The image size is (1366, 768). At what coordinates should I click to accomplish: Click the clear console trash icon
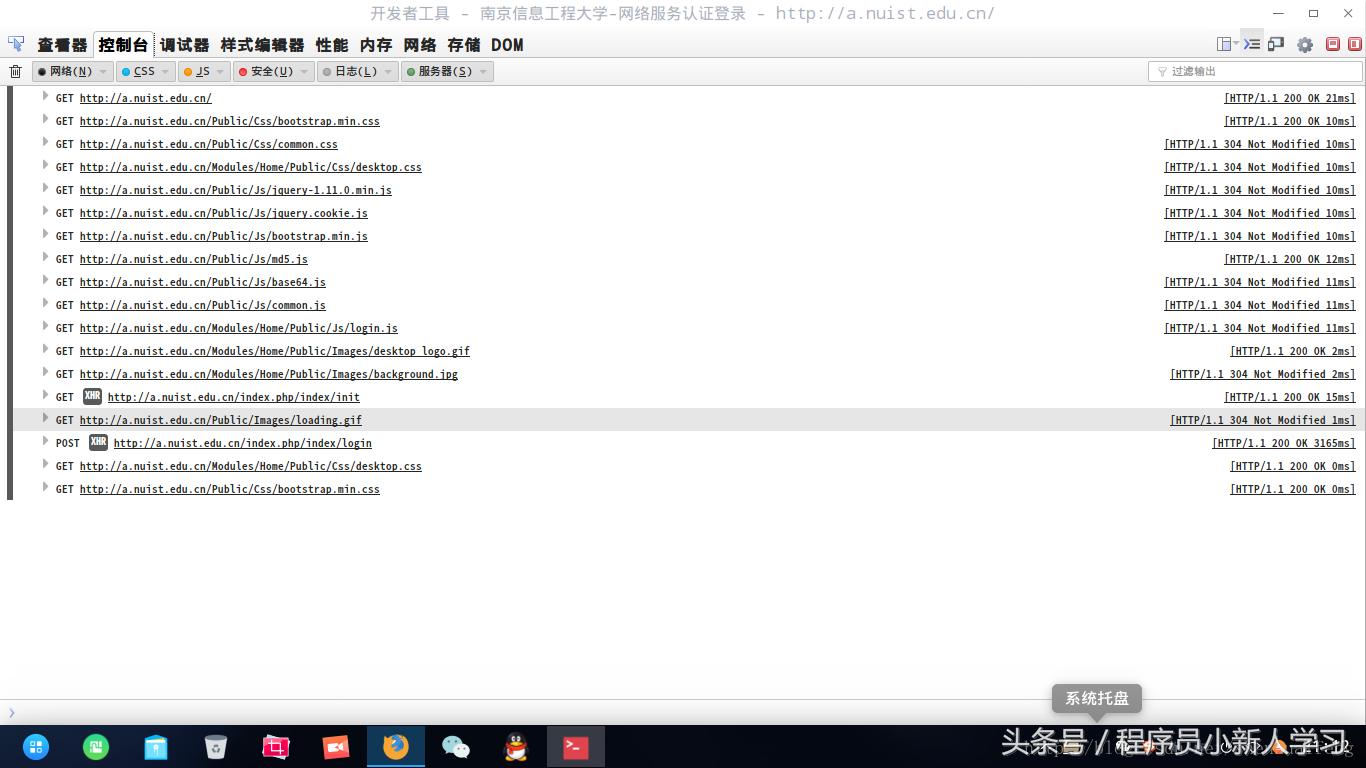pyautogui.click(x=15, y=71)
